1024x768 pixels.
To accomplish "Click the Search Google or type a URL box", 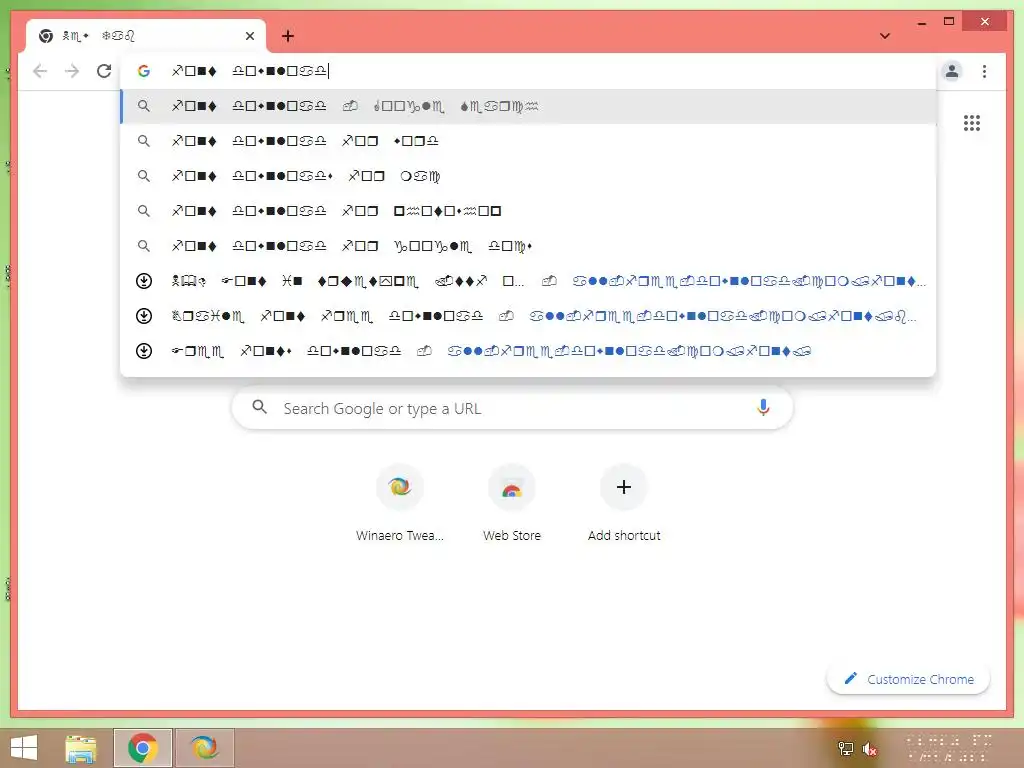I will (513, 408).
